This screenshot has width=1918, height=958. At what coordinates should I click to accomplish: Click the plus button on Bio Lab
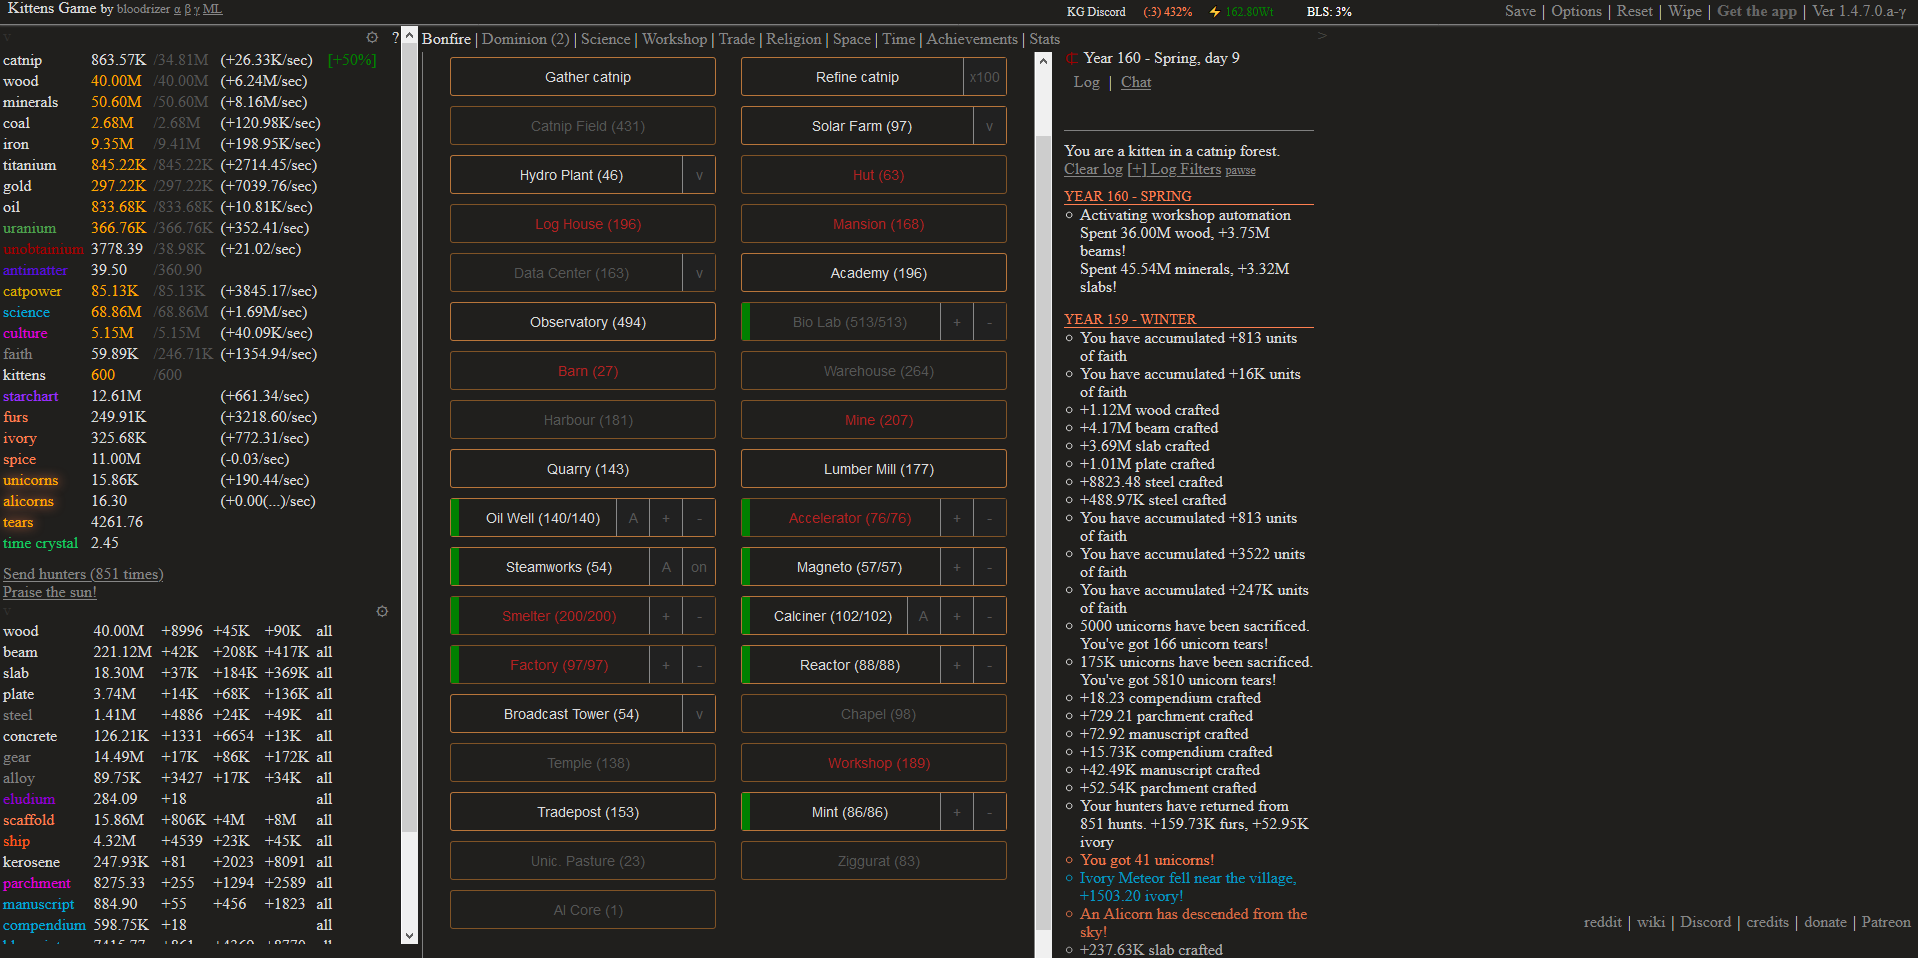[x=956, y=322]
